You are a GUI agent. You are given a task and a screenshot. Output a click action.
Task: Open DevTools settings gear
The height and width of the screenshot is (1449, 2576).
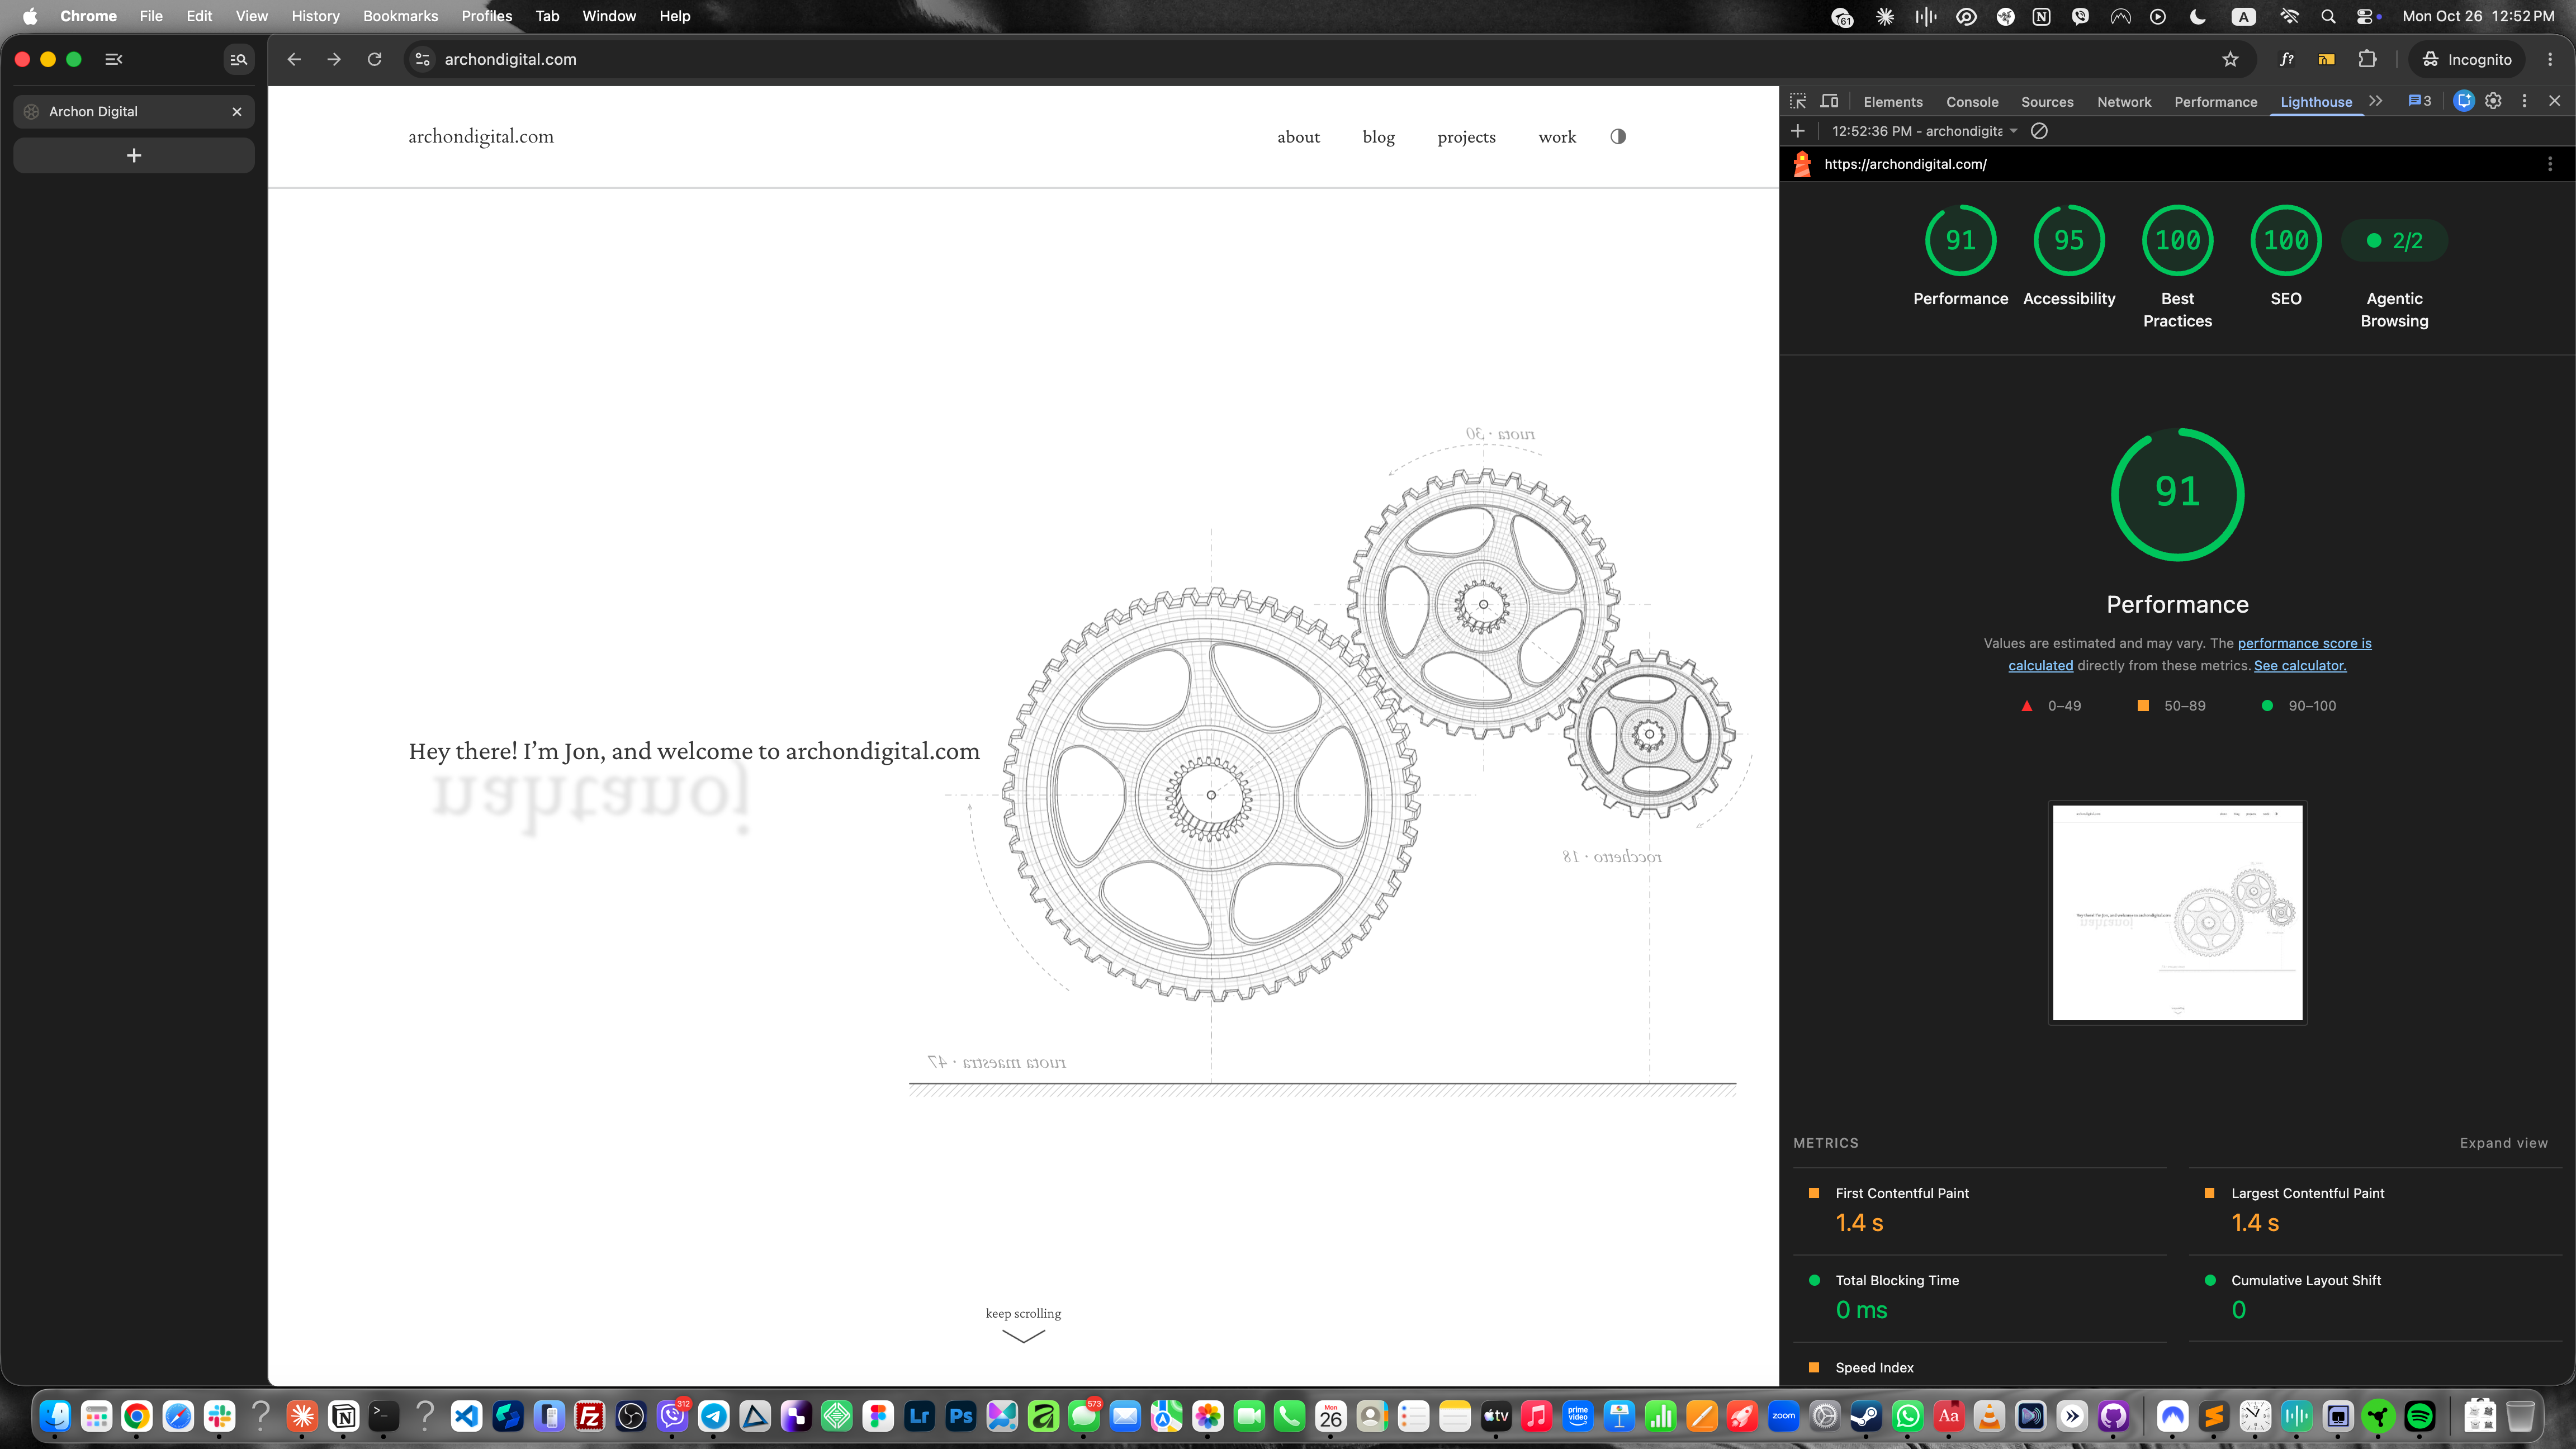[2493, 101]
